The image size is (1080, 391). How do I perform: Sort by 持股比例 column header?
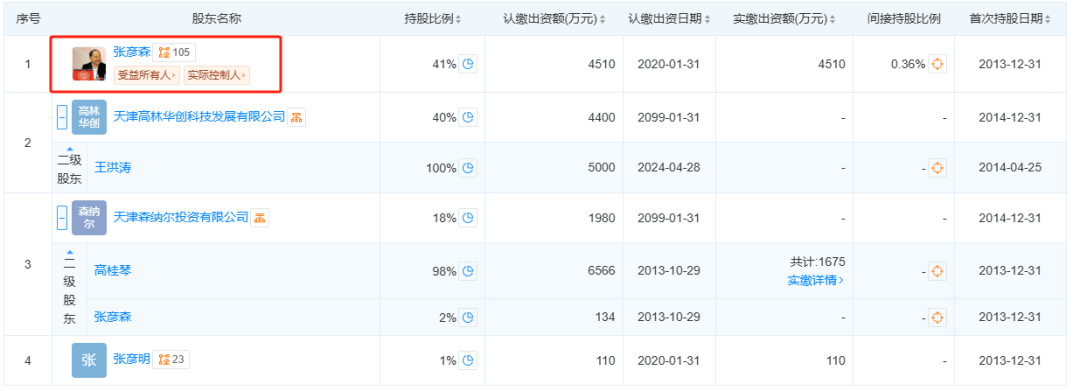[433, 19]
